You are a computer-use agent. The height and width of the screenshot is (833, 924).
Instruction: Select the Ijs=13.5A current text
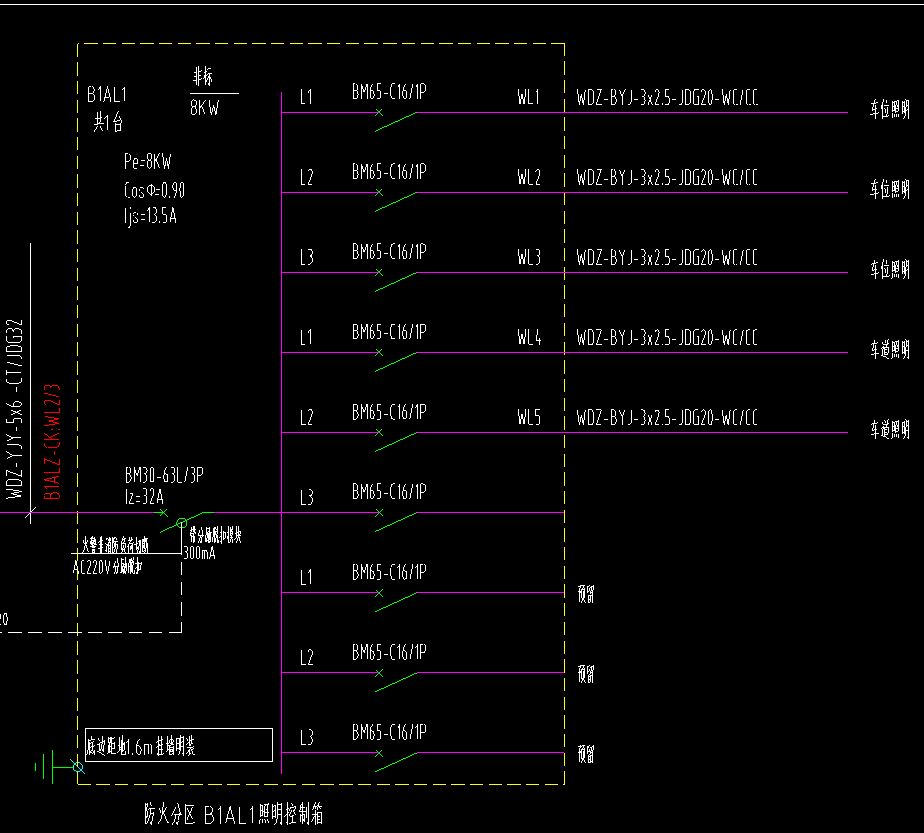click(x=150, y=216)
